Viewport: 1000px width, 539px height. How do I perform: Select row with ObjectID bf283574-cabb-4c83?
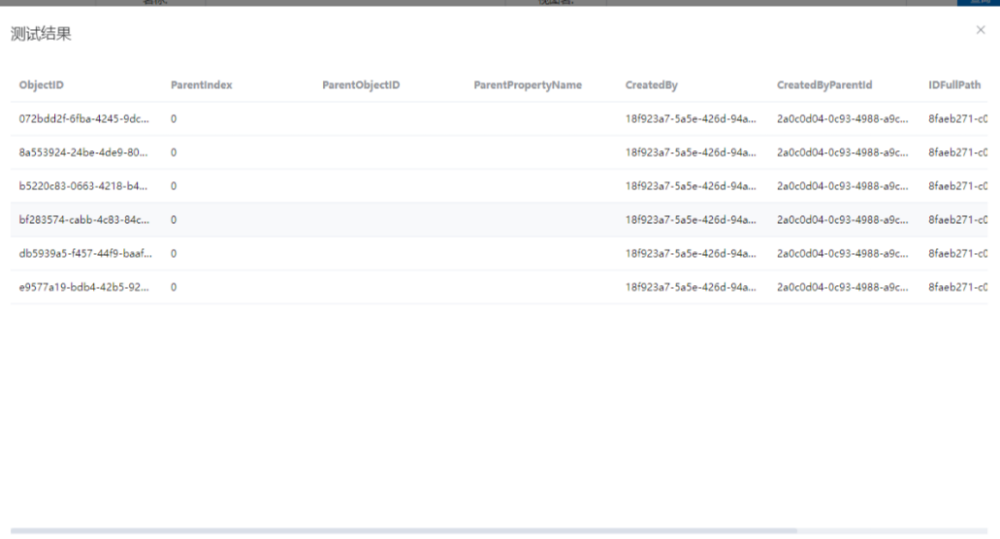click(x=84, y=220)
